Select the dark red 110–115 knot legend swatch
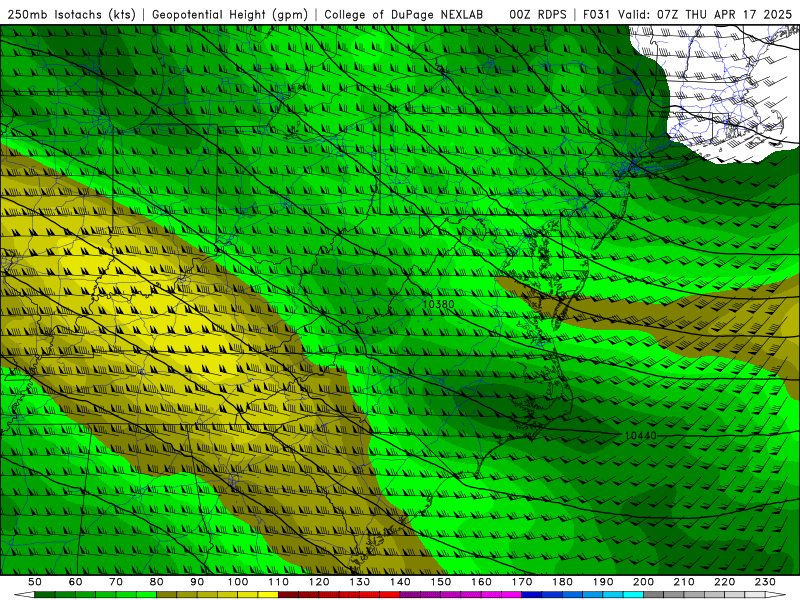This screenshot has height=600, width=800. [x=288, y=594]
